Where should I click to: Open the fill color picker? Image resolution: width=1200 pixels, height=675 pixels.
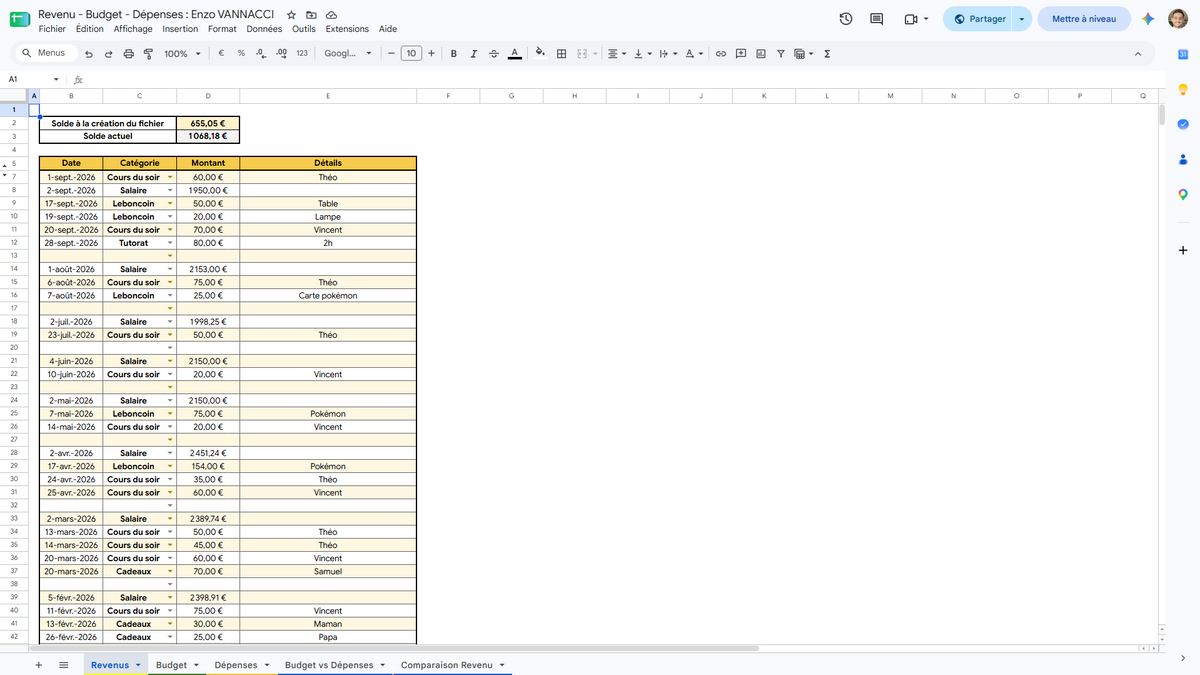[540, 53]
